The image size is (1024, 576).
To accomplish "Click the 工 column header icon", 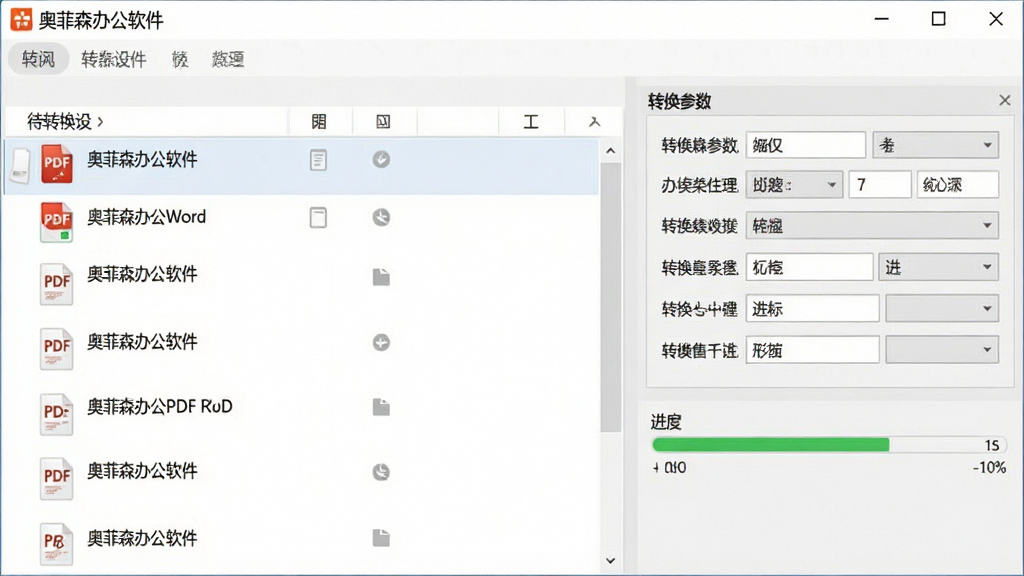I will tap(531, 121).
